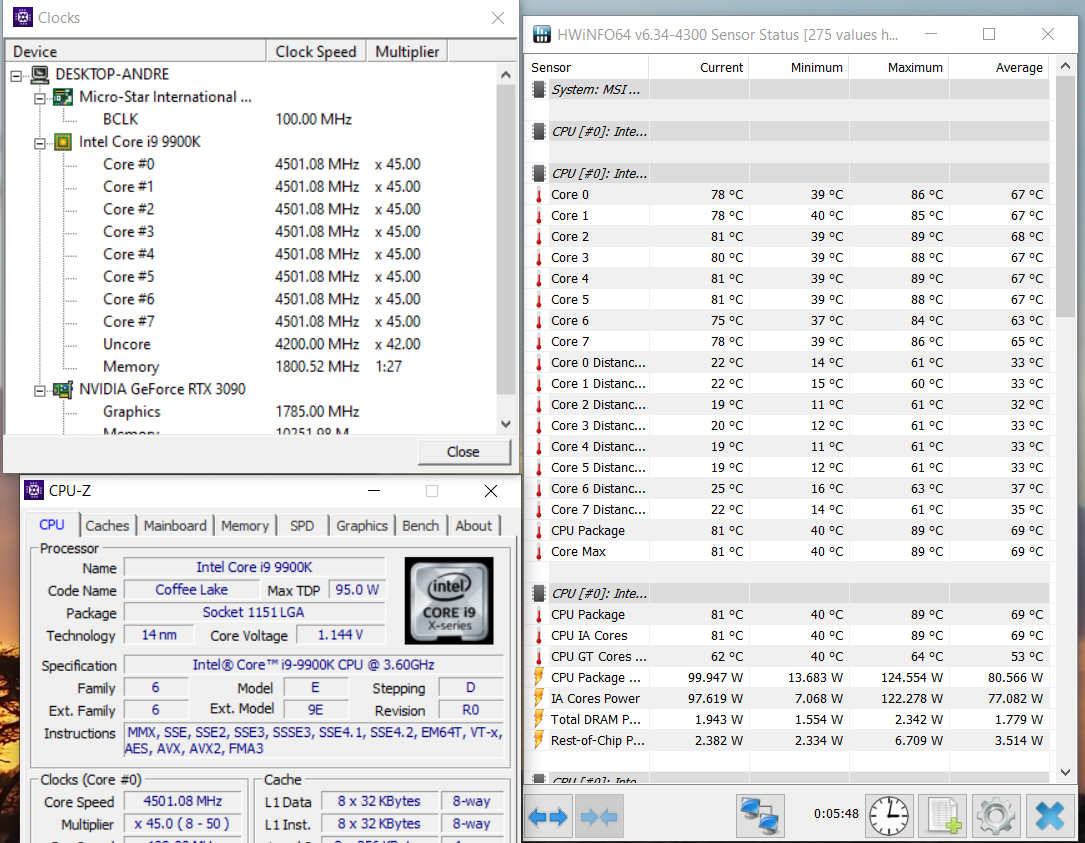Viewport: 1085px width, 843px height.
Task: Click the Minimum column header in HWiNFO
Action: tap(799, 67)
